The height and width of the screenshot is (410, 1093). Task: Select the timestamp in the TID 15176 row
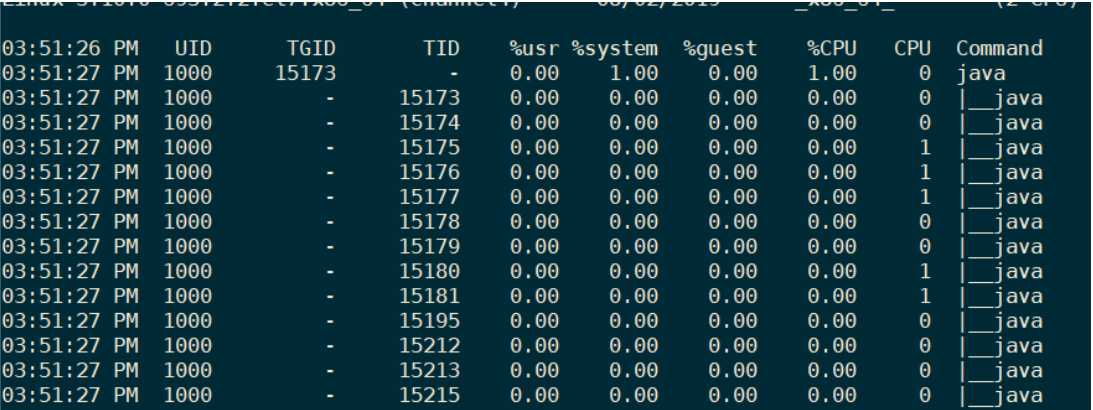pos(70,172)
